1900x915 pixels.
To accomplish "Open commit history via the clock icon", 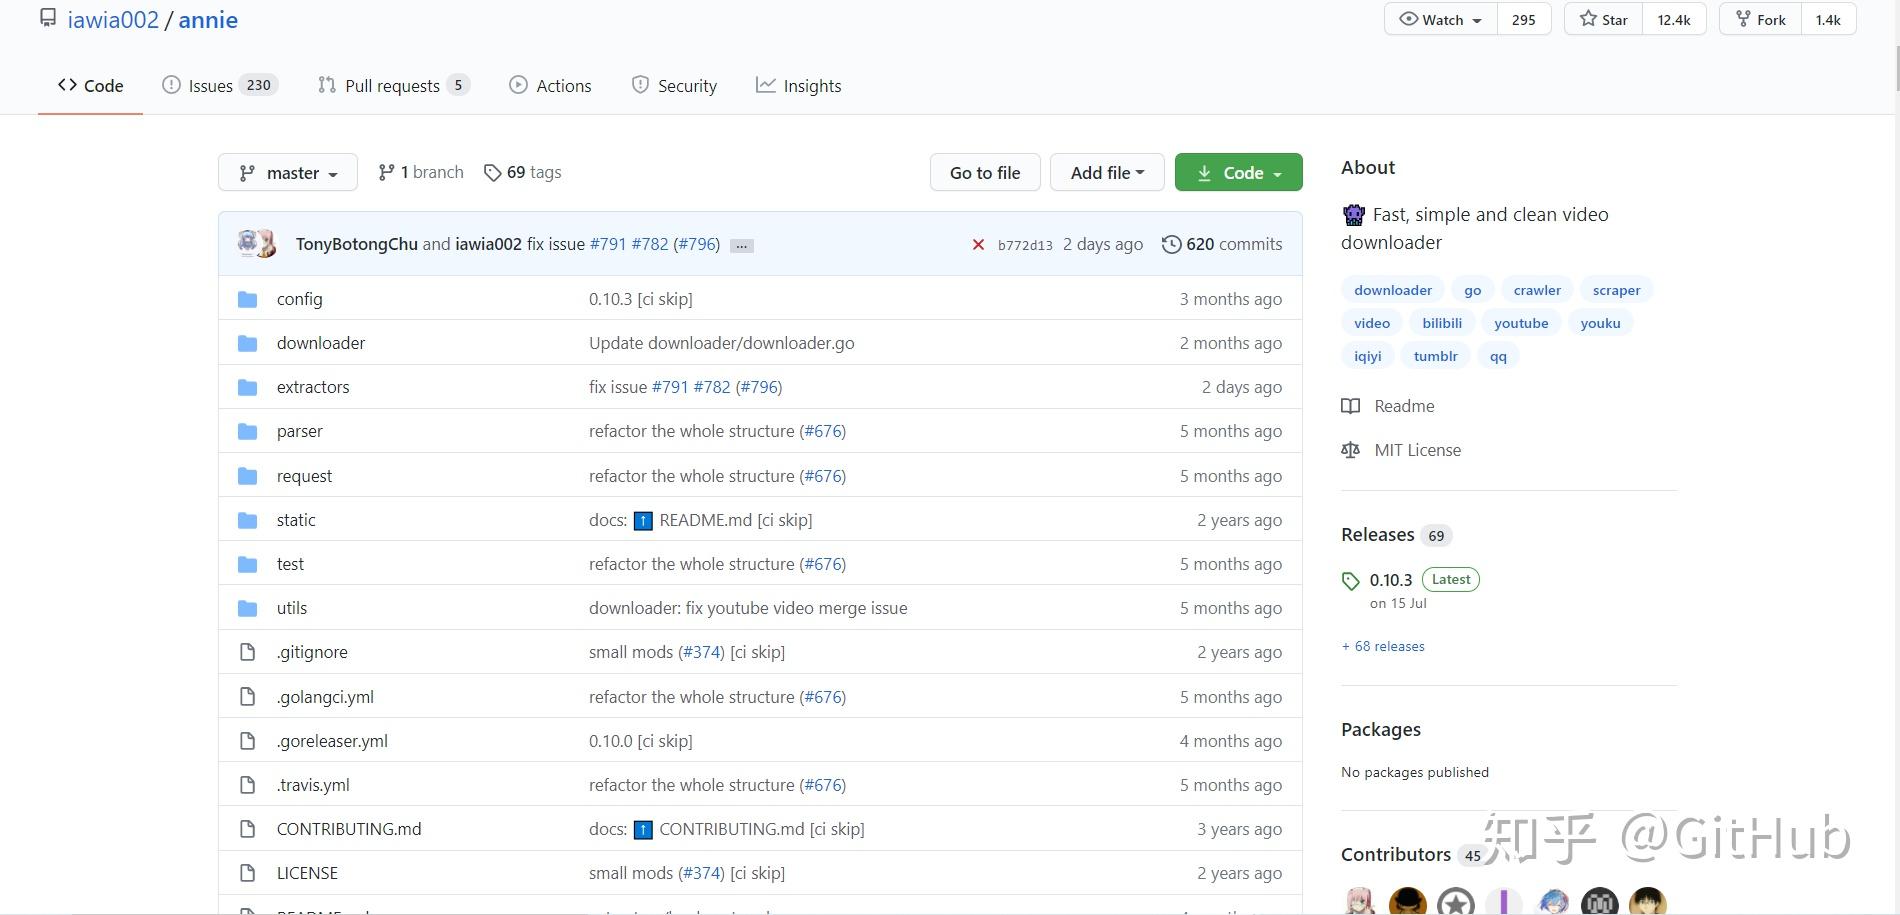I will pyautogui.click(x=1171, y=243).
